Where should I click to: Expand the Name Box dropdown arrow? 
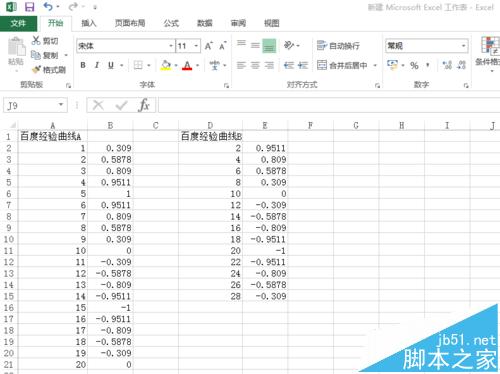(x=61, y=105)
